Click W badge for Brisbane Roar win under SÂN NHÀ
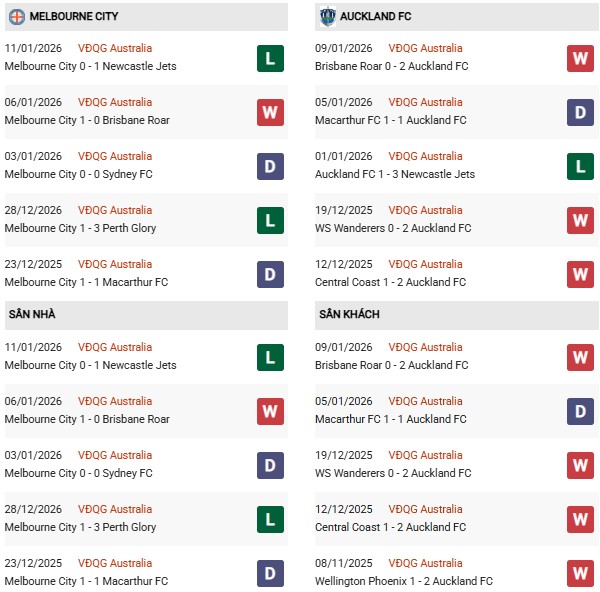The height and width of the screenshot is (592, 600). 270,411
